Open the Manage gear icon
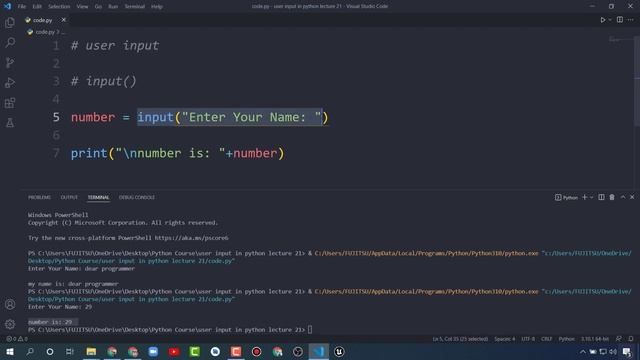This screenshot has height=360, width=640. click(10, 324)
